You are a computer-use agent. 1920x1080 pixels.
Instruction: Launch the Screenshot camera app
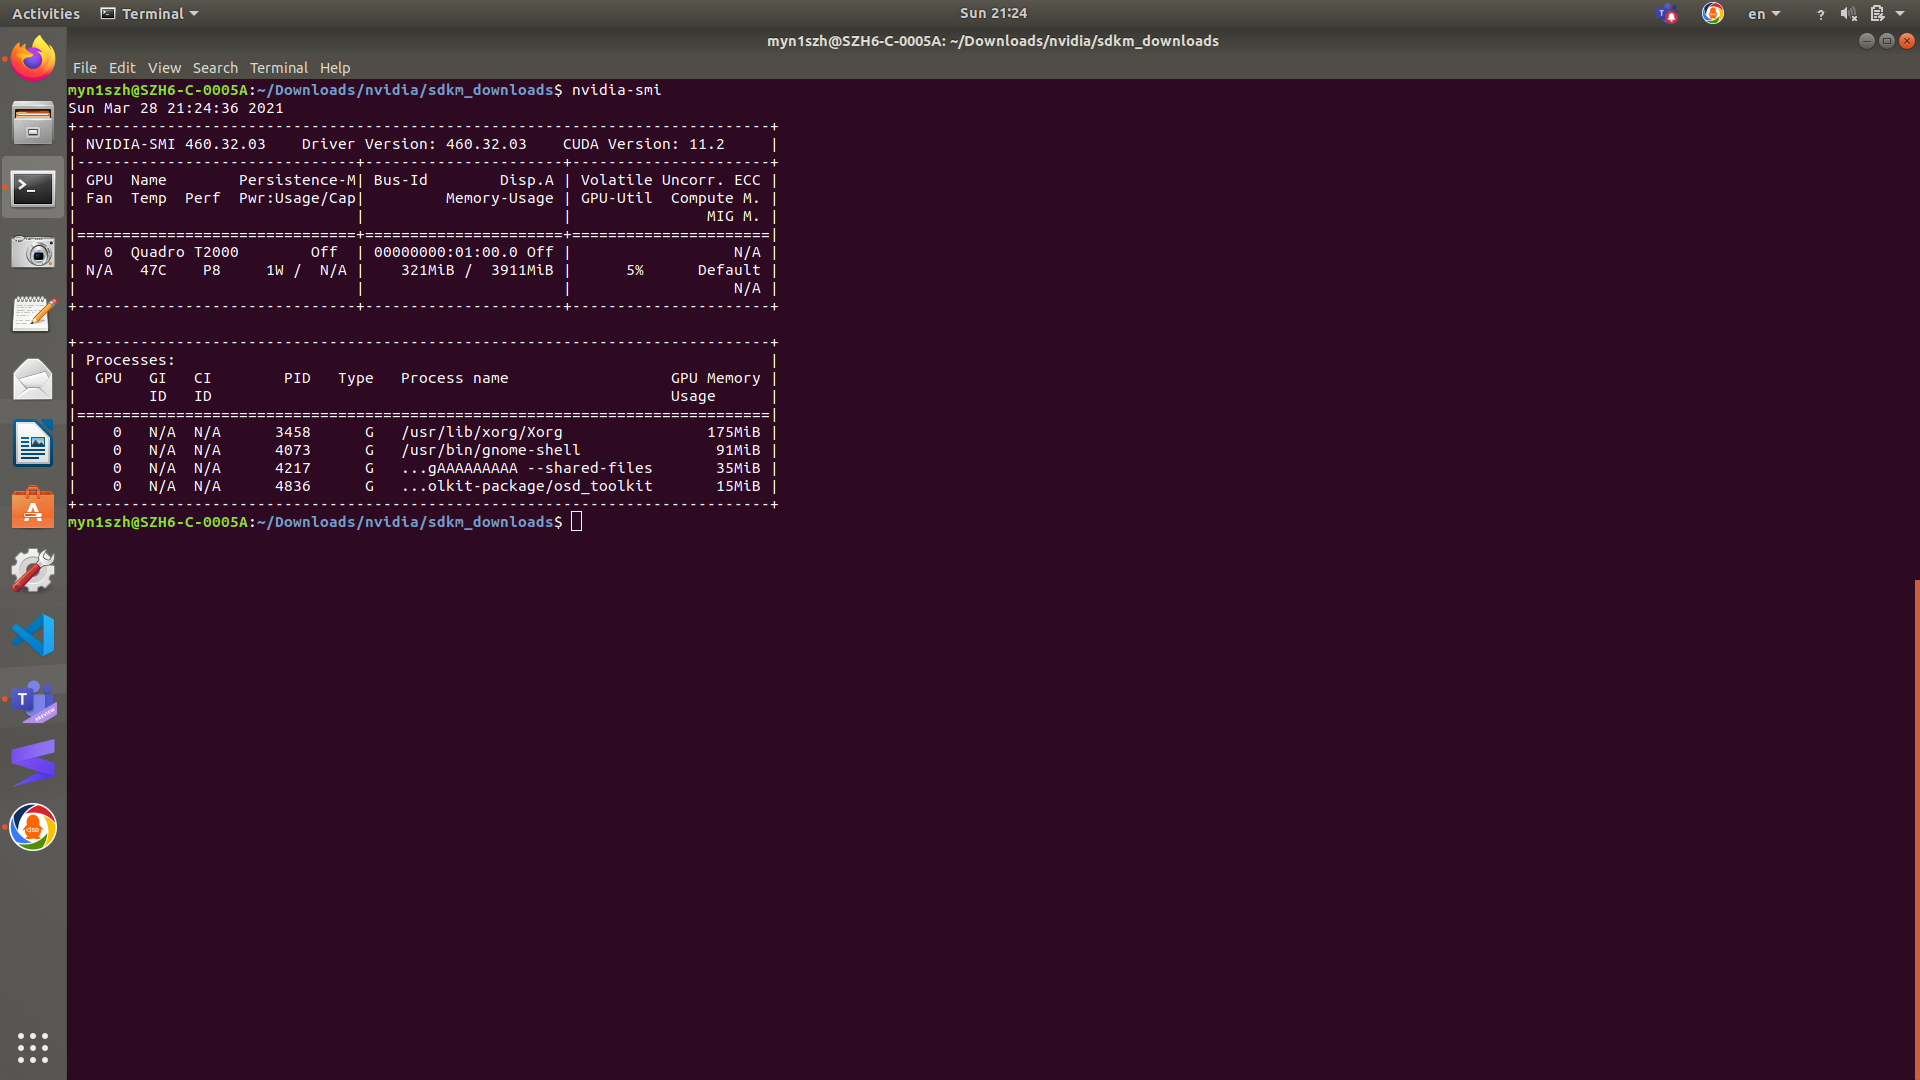(33, 251)
